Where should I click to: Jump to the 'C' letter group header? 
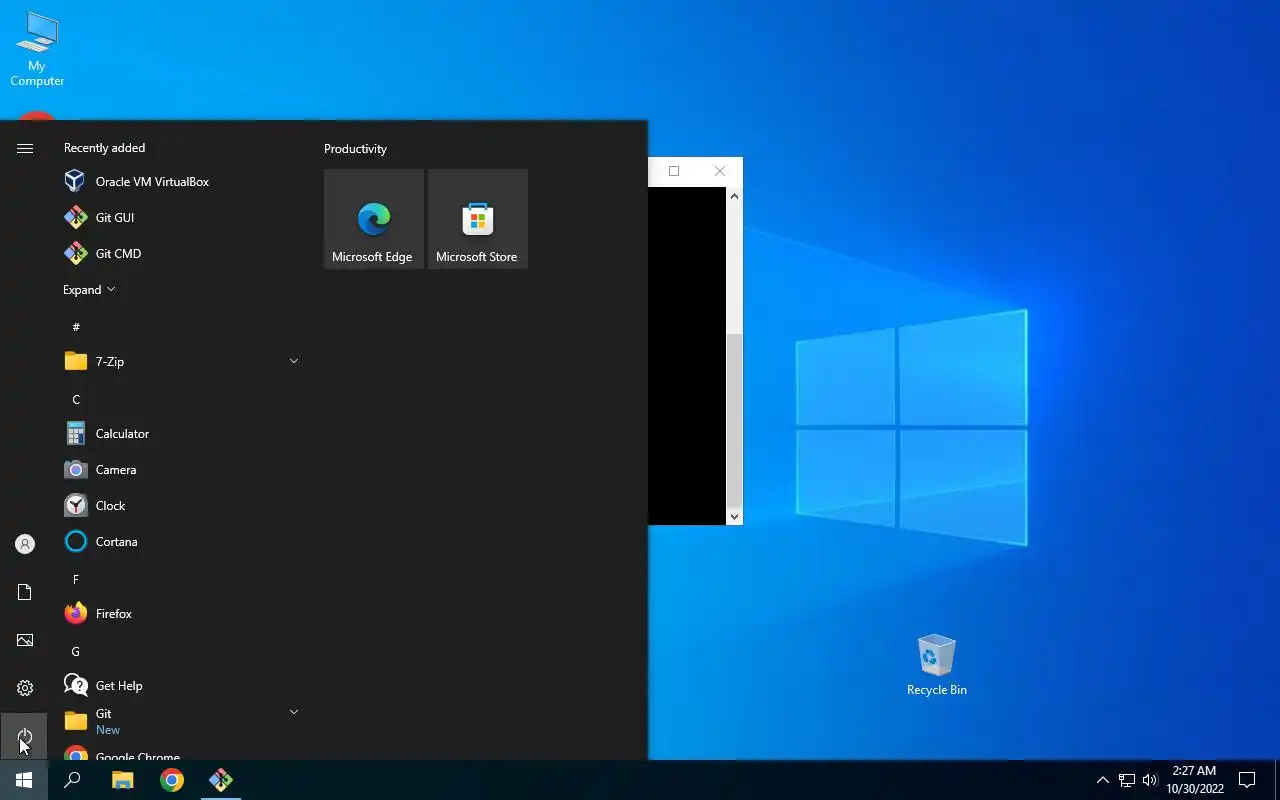(x=76, y=399)
